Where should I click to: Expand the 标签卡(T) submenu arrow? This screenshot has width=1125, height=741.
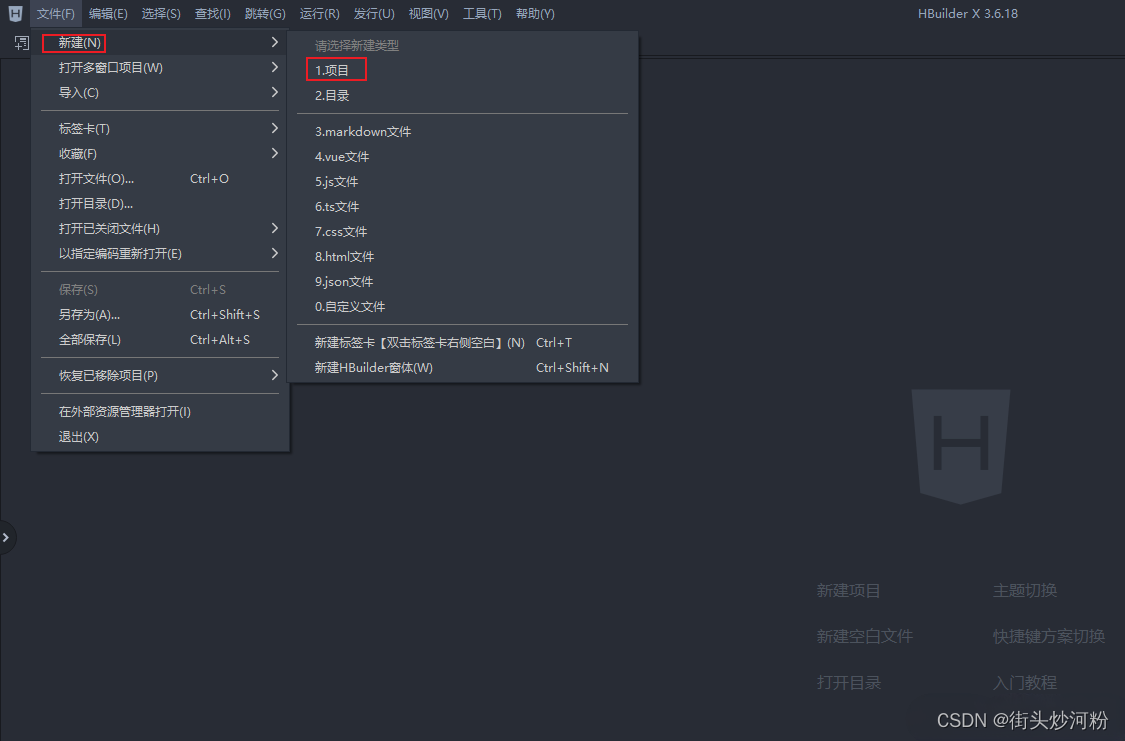[274, 129]
